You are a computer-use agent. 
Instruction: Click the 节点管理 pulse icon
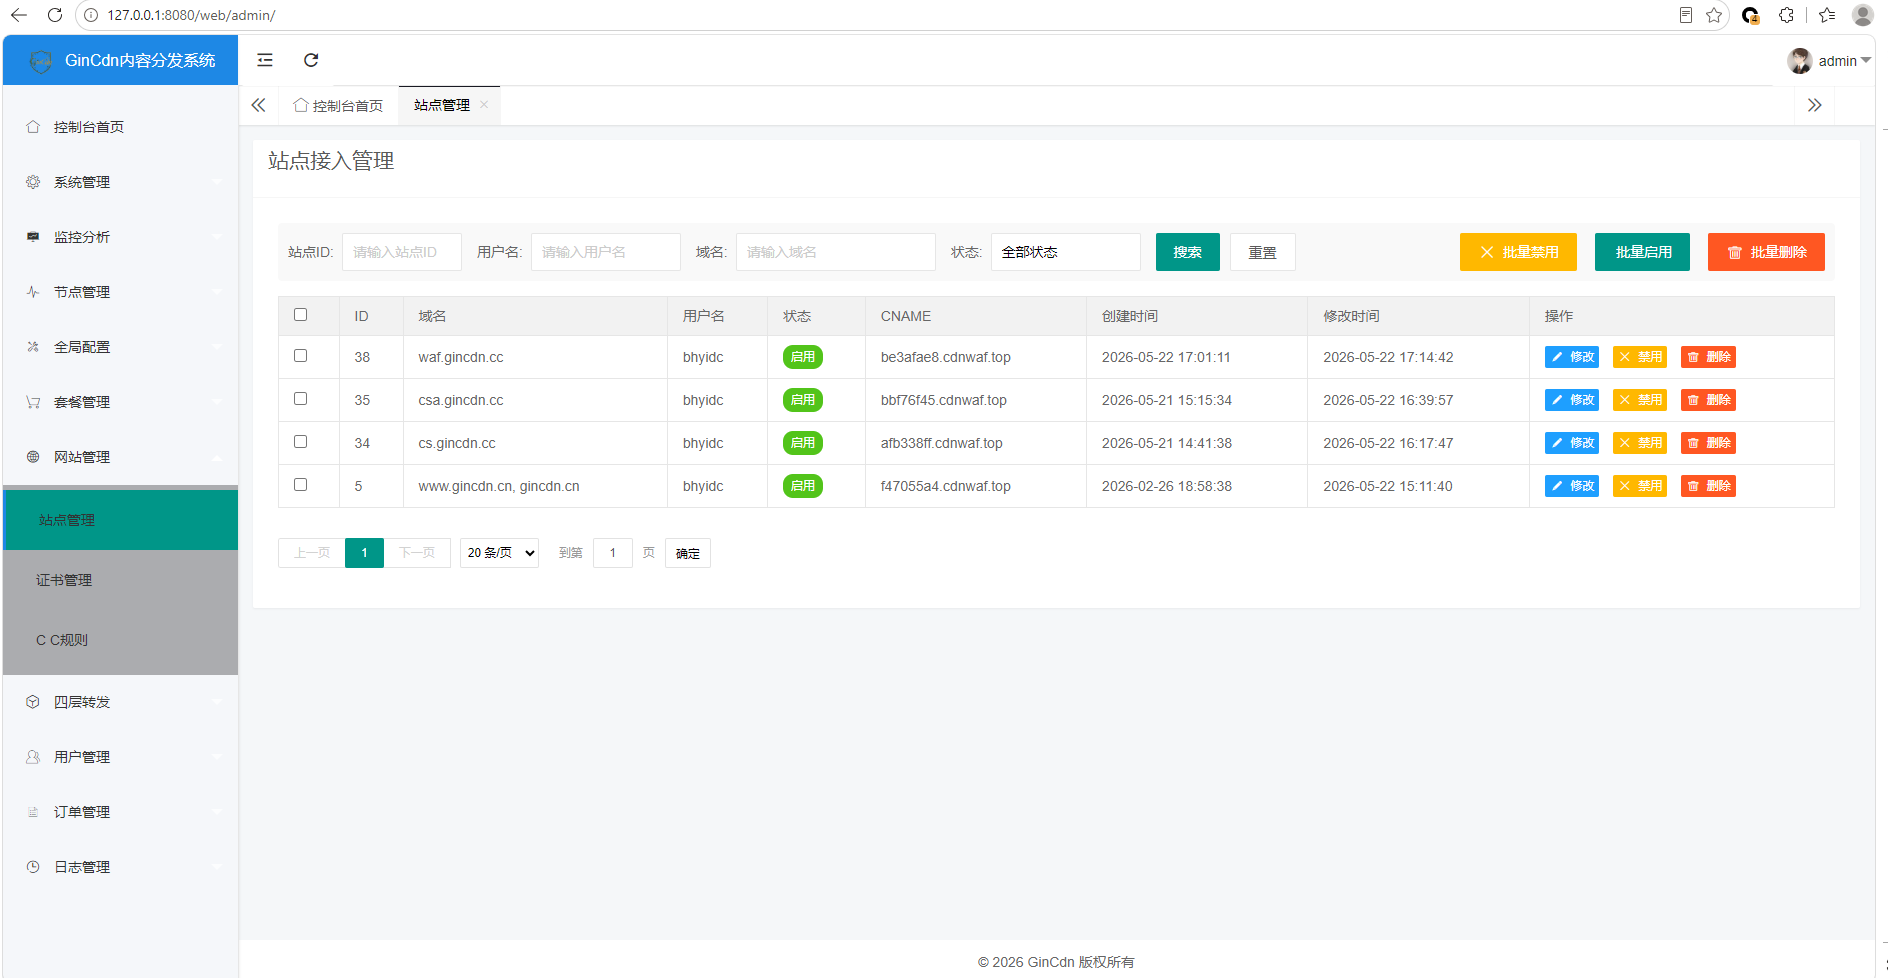coord(33,292)
